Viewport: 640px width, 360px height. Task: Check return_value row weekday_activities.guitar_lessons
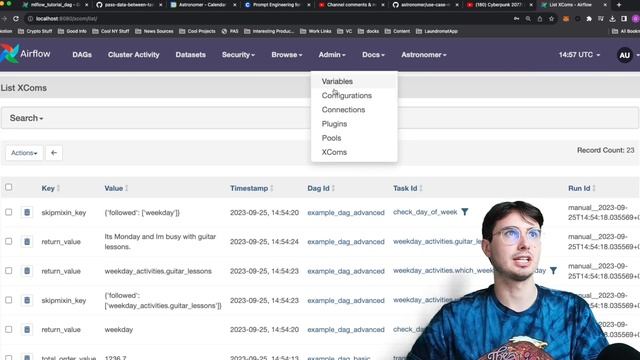(x=9, y=271)
